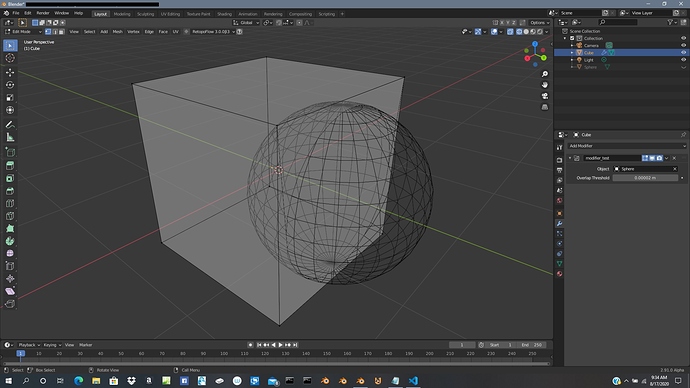
Task: Click the viewport zoom magnifier icon
Action: (x=545, y=74)
